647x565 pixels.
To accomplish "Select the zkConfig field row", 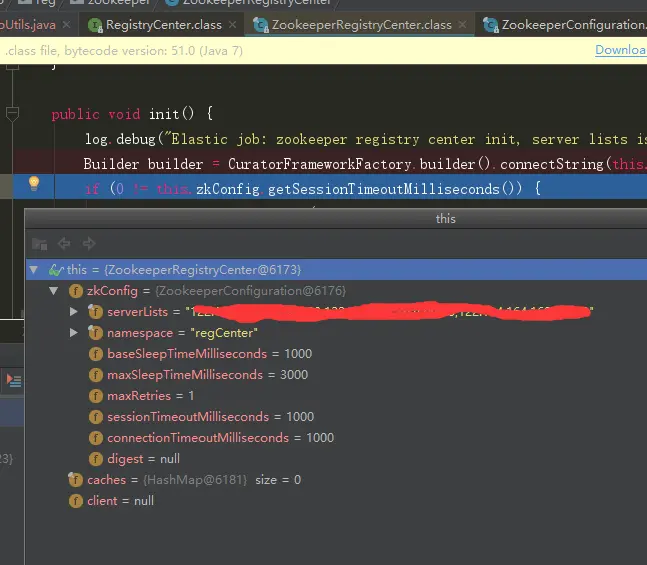I will (336, 291).
